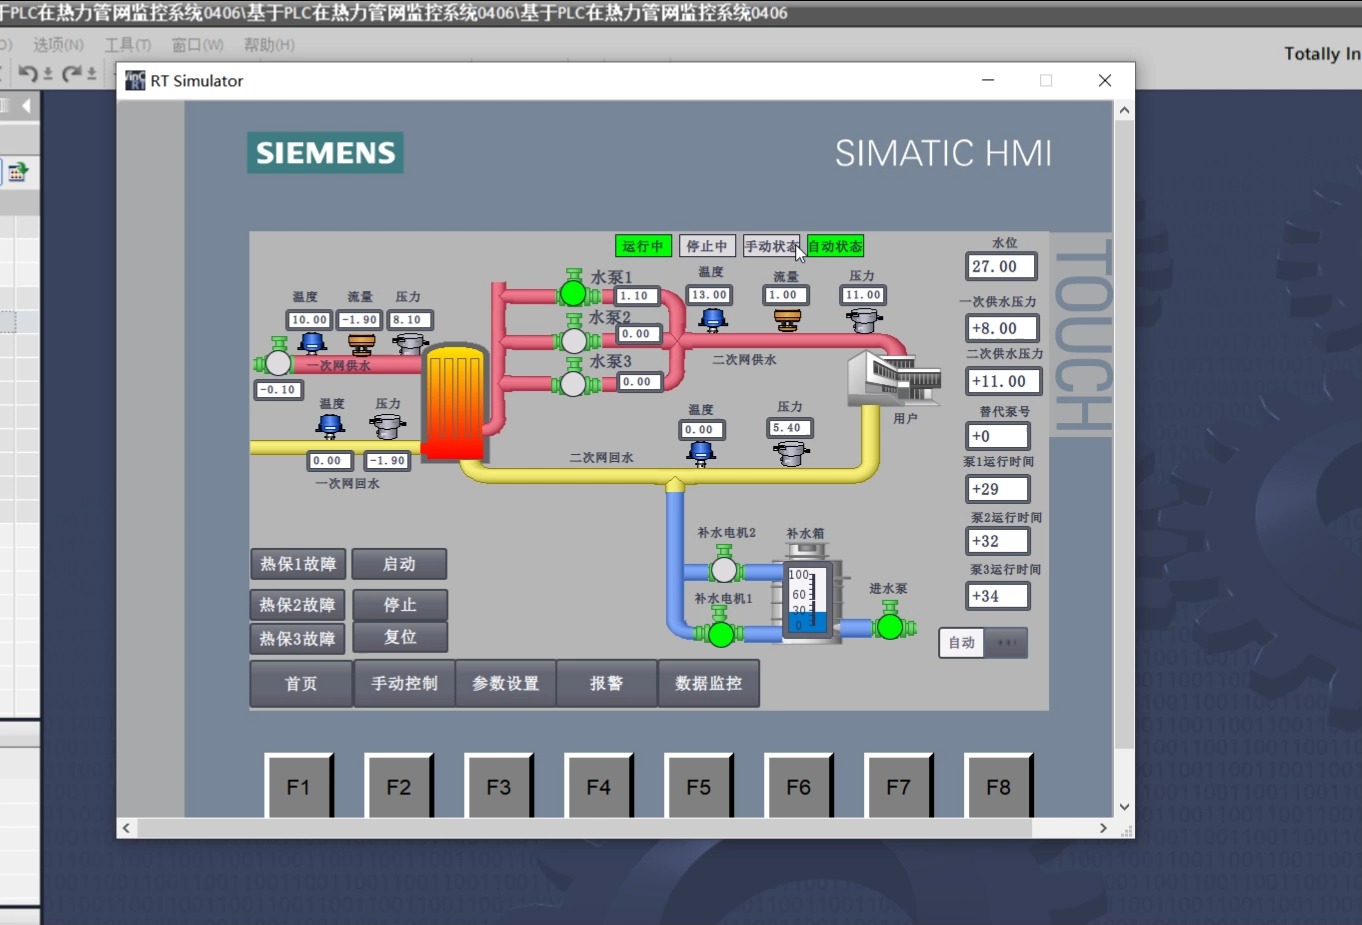Click the 自动状态 status indicator

(835, 246)
